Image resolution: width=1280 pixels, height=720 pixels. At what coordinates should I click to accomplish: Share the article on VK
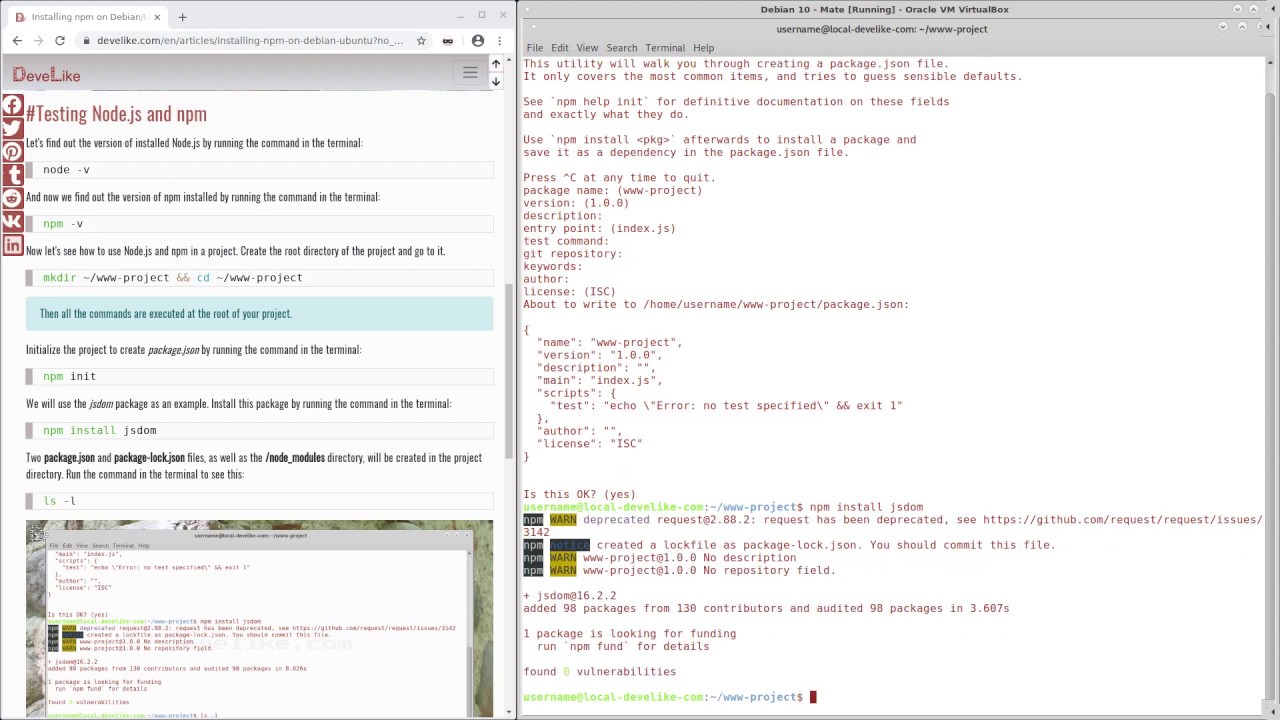(x=12, y=221)
